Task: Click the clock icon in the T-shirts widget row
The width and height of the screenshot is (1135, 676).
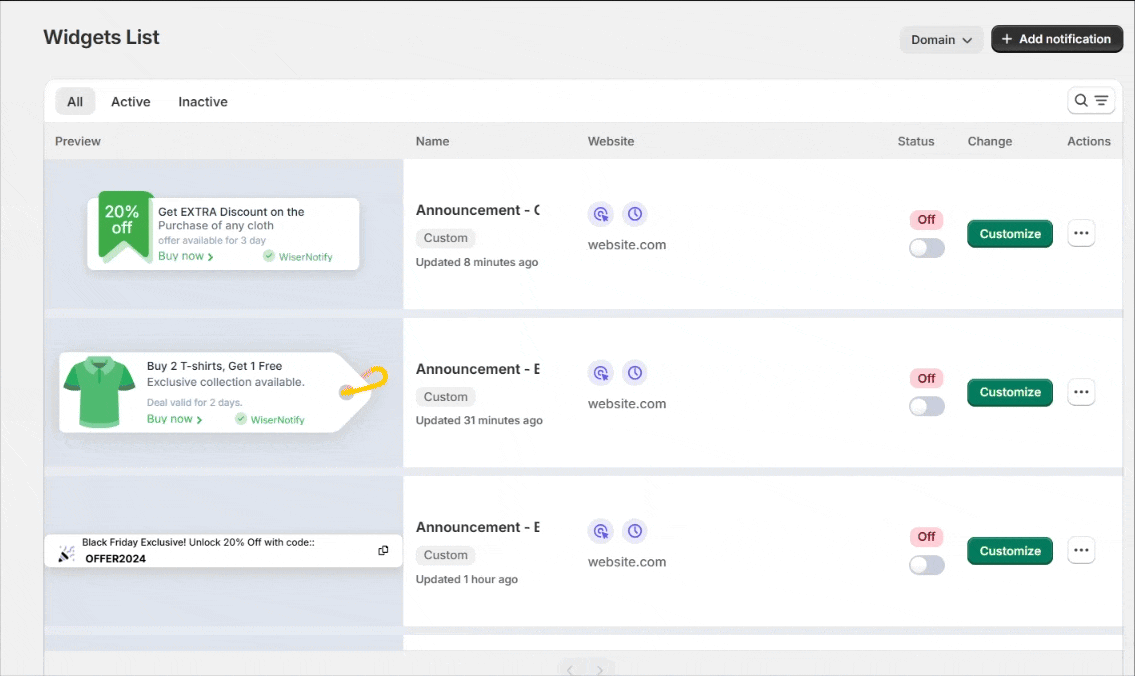Action: 634,373
